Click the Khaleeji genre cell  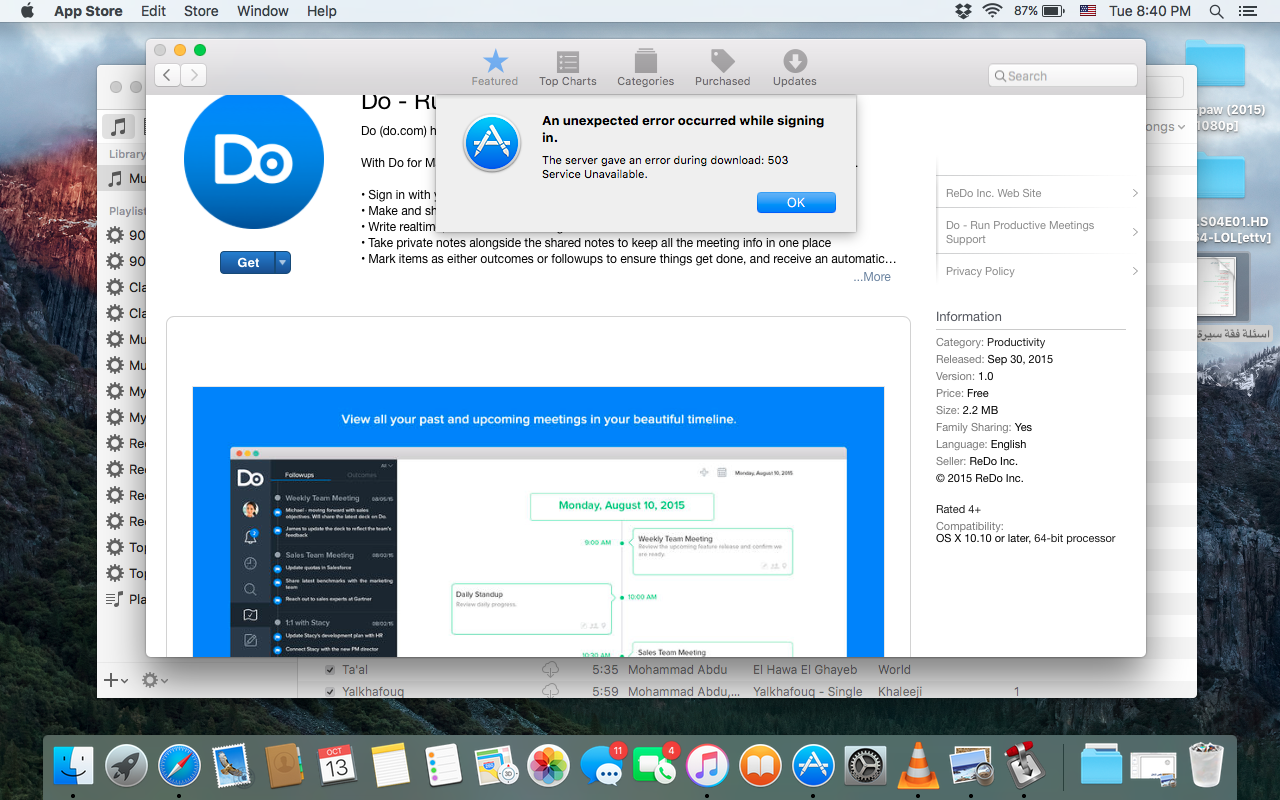click(x=900, y=692)
